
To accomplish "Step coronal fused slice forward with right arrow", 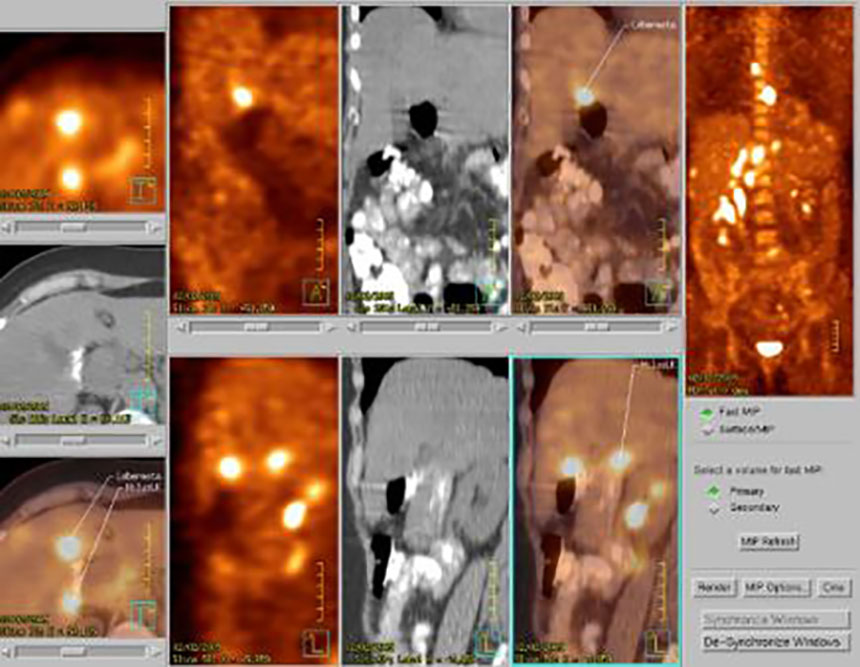I will click(670, 327).
